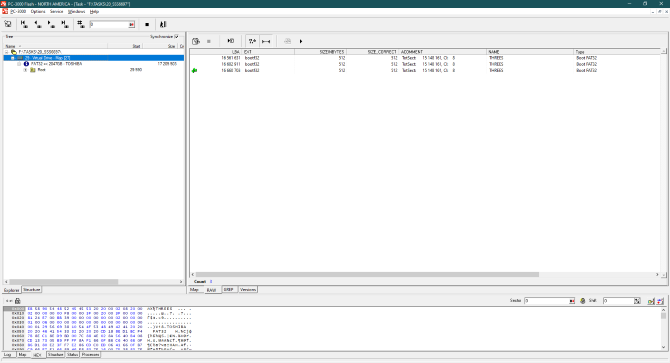Screen dimensions: 670x363
Task: Click the round icon before Shift label
Action: click(582, 301)
